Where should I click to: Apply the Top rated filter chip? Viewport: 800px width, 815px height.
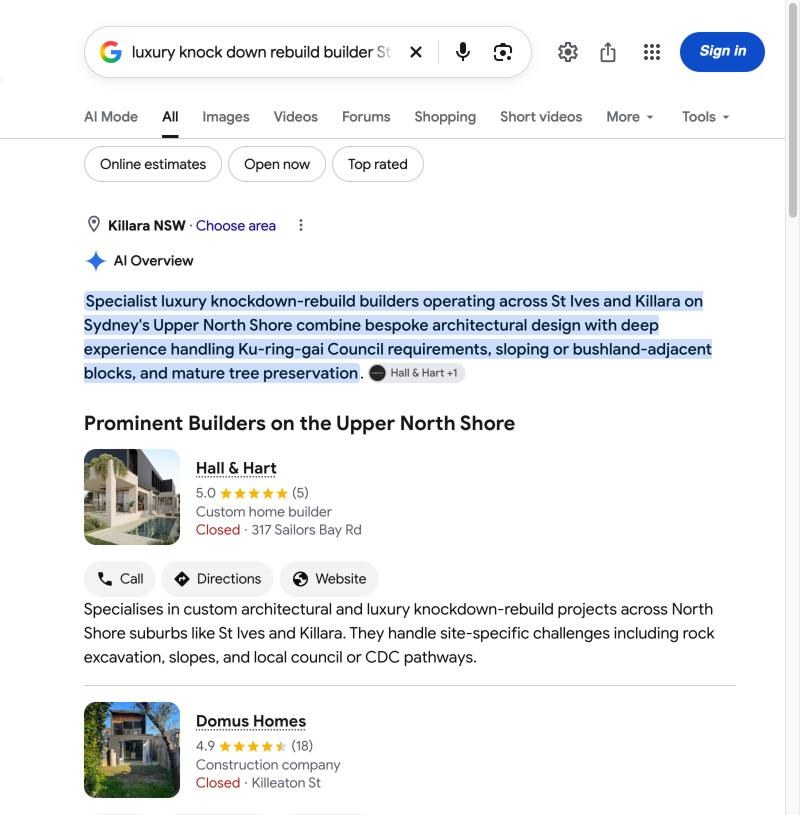pyautogui.click(x=377, y=164)
